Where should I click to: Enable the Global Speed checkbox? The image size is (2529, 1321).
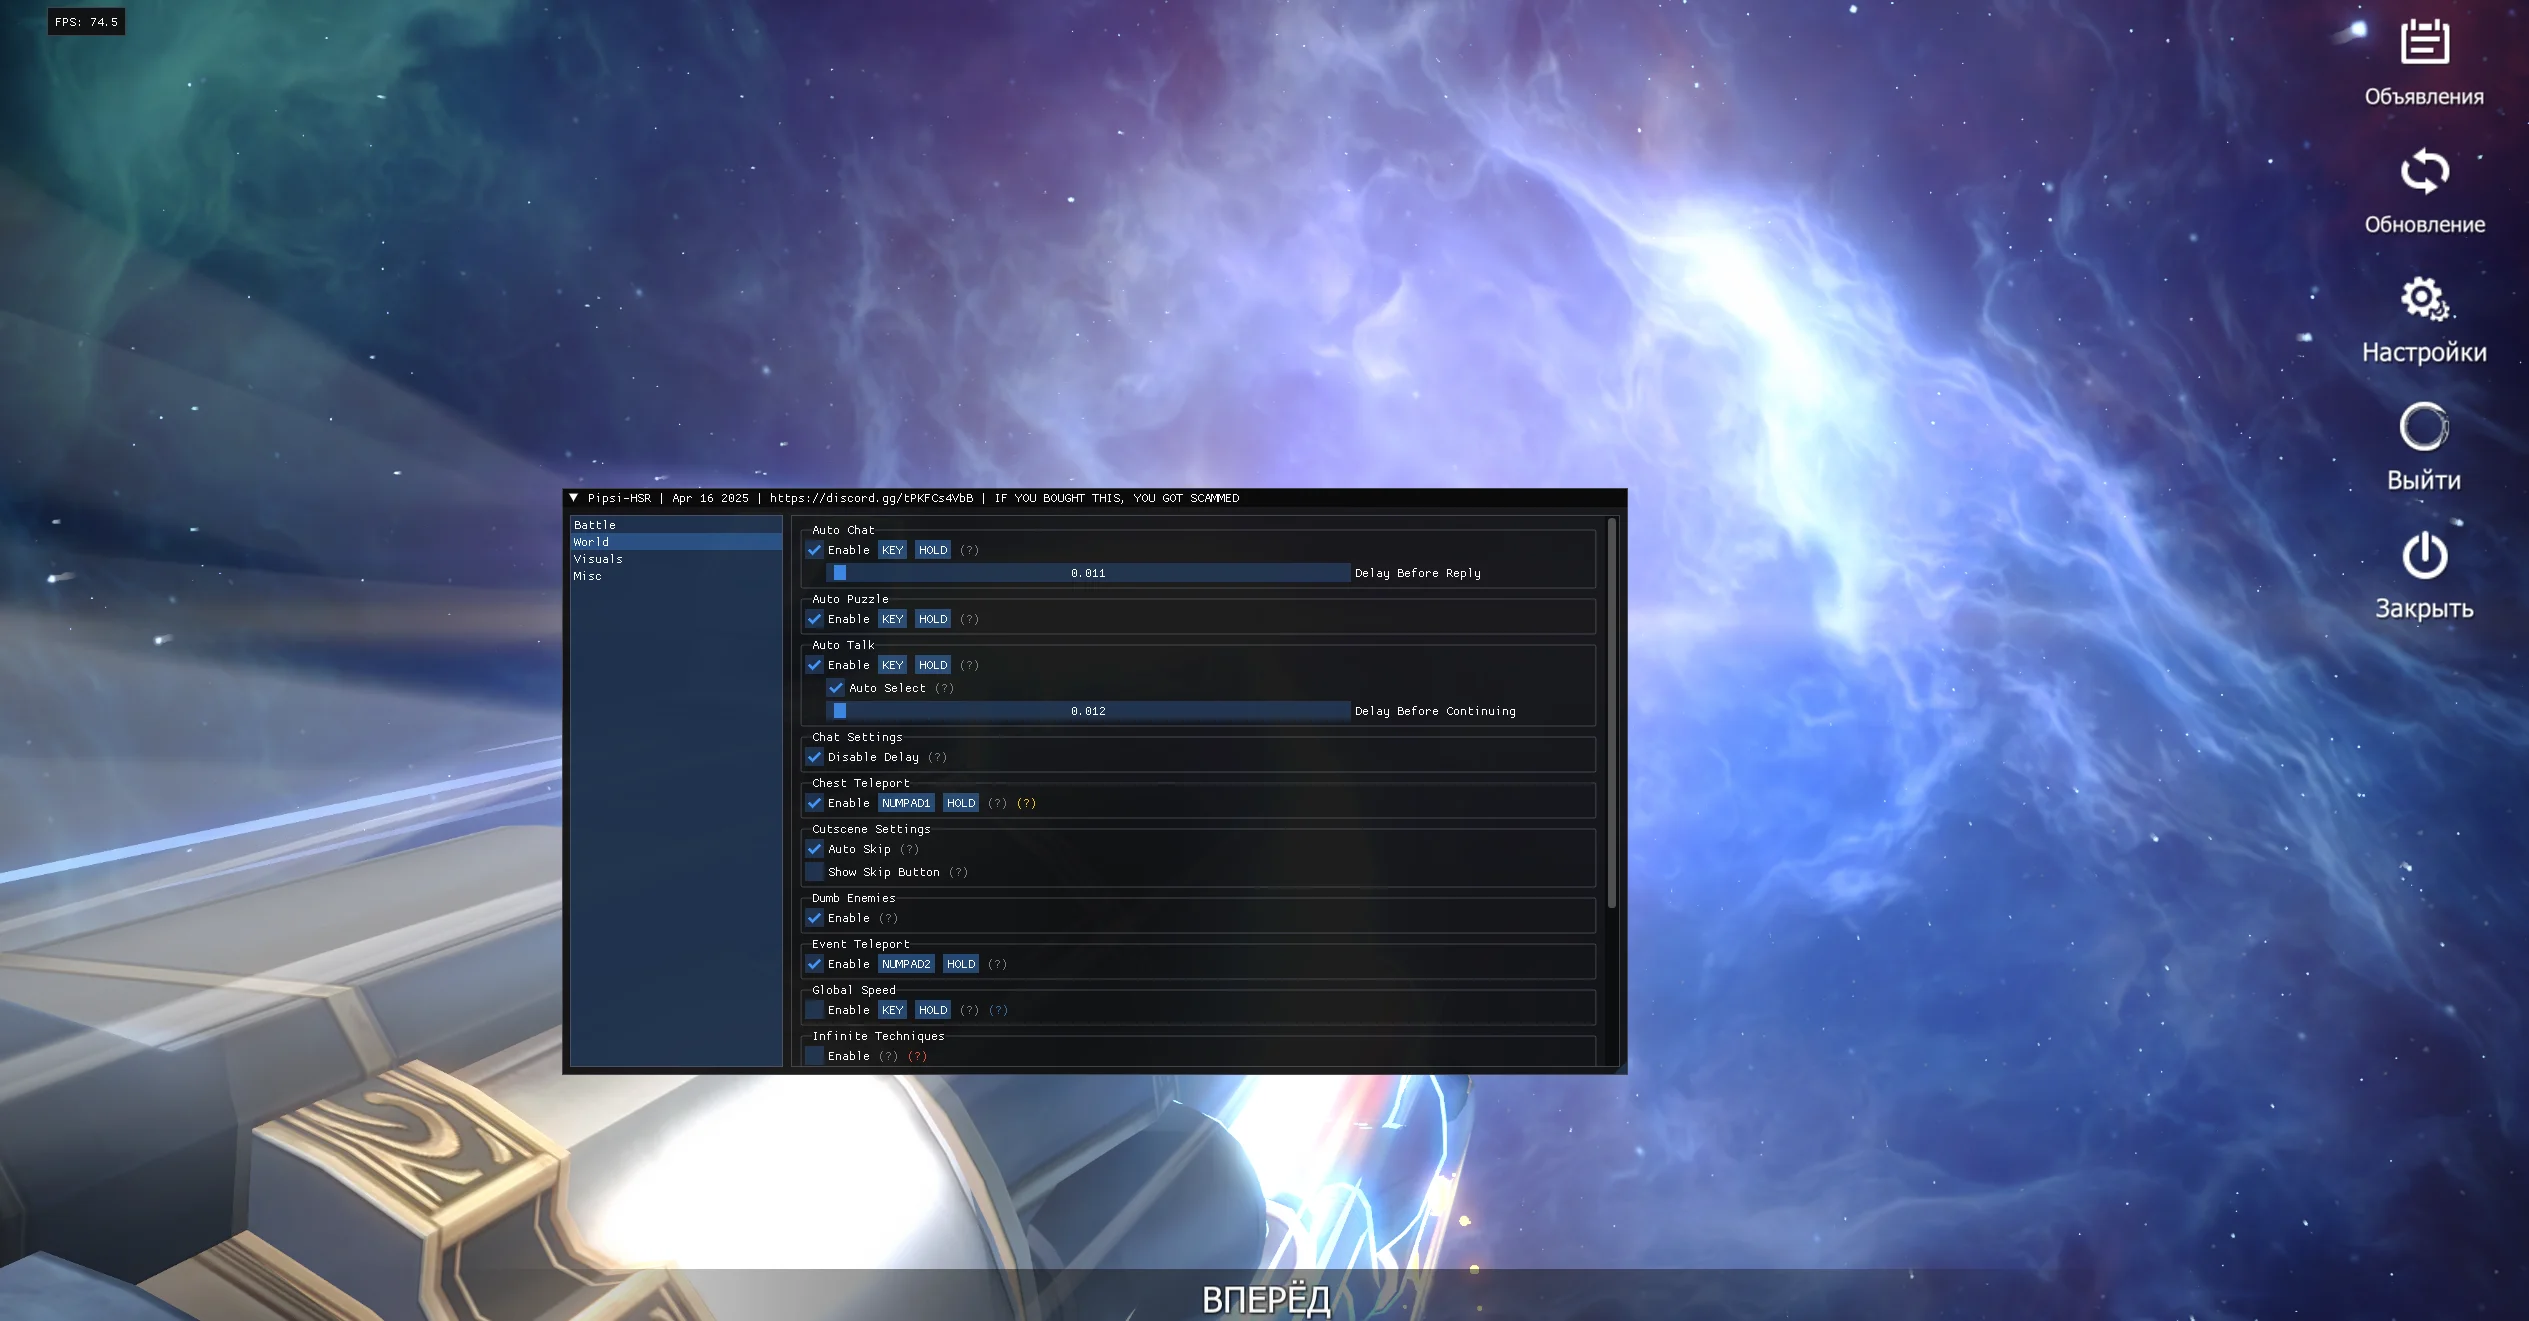(x=815, y=1010)
